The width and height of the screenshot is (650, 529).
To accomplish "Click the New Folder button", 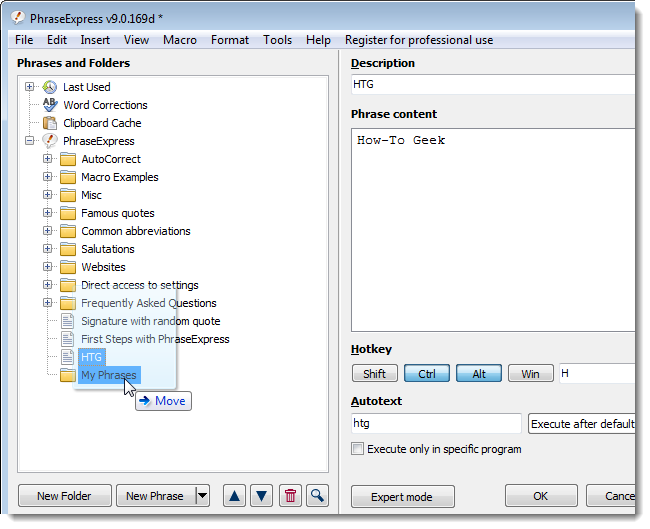I will click(65, 495).
